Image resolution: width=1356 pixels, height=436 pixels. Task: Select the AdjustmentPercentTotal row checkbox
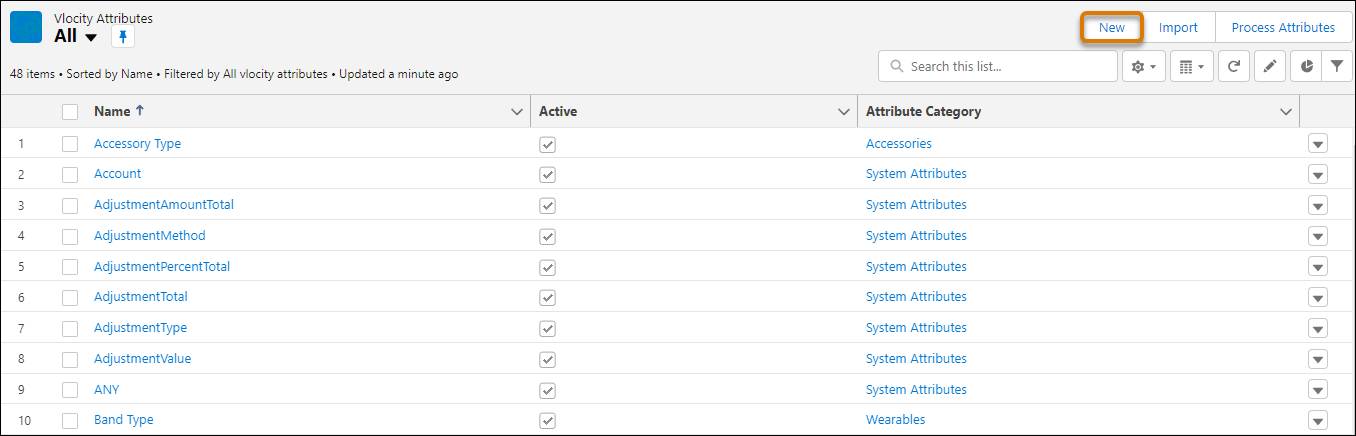click(x=70, y=267)
